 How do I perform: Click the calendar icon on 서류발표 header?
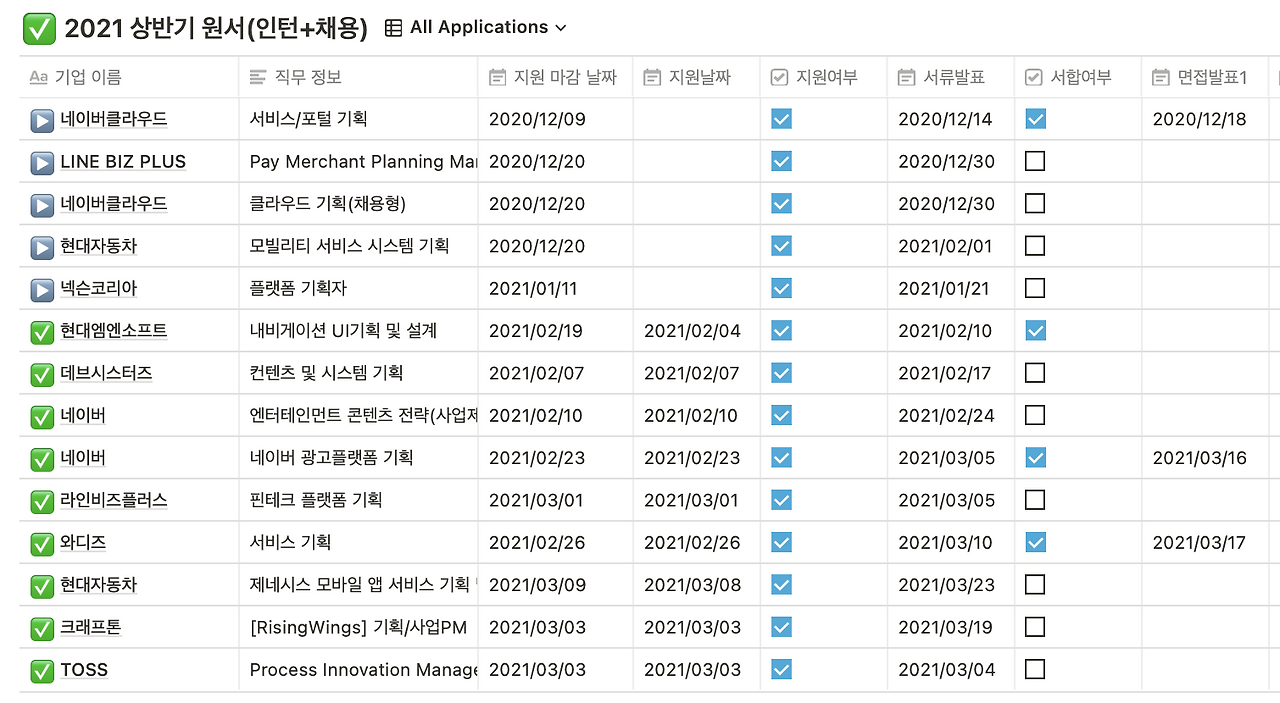pos(905,76)
